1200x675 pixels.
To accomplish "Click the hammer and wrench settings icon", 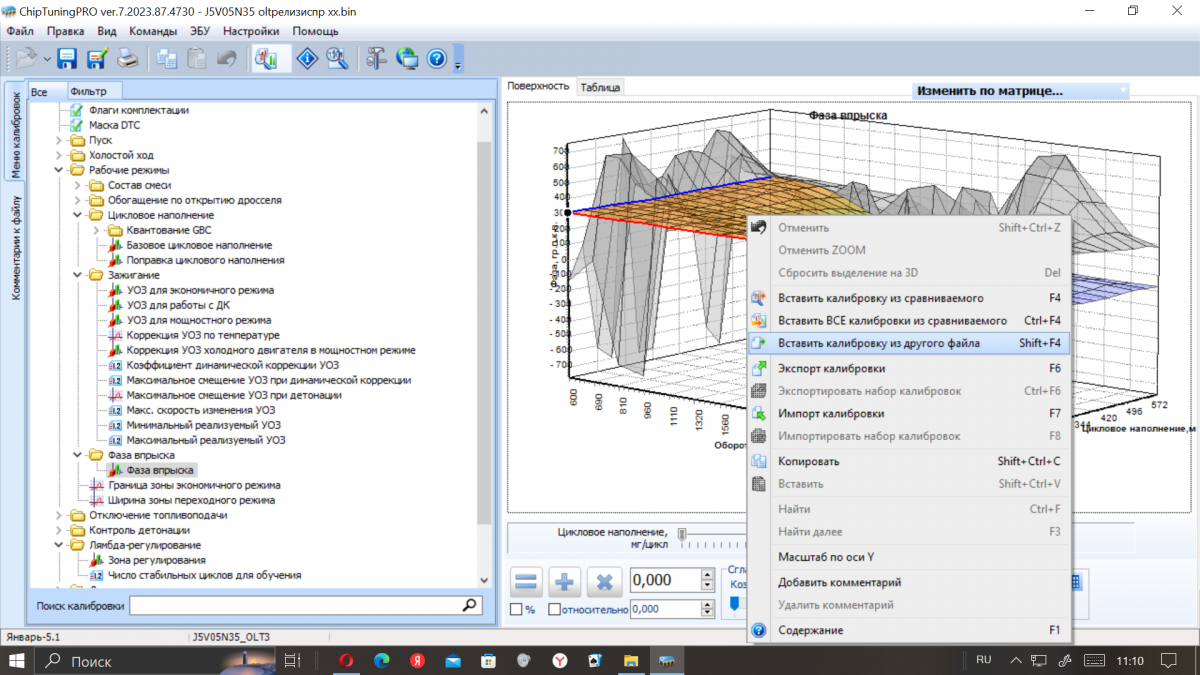I will (x=376, y=58).
